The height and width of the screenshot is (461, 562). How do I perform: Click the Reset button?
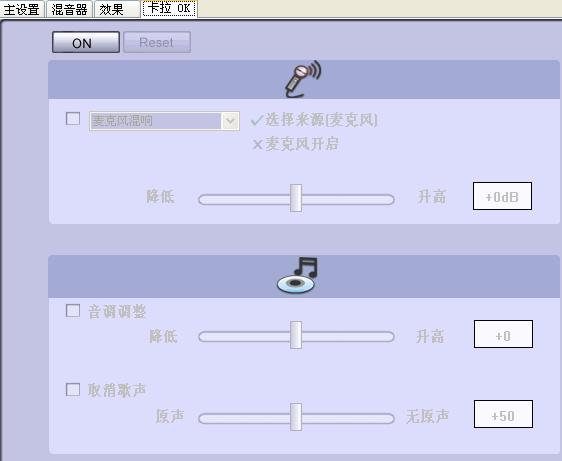pyautogui.click(x=157, y=42)
